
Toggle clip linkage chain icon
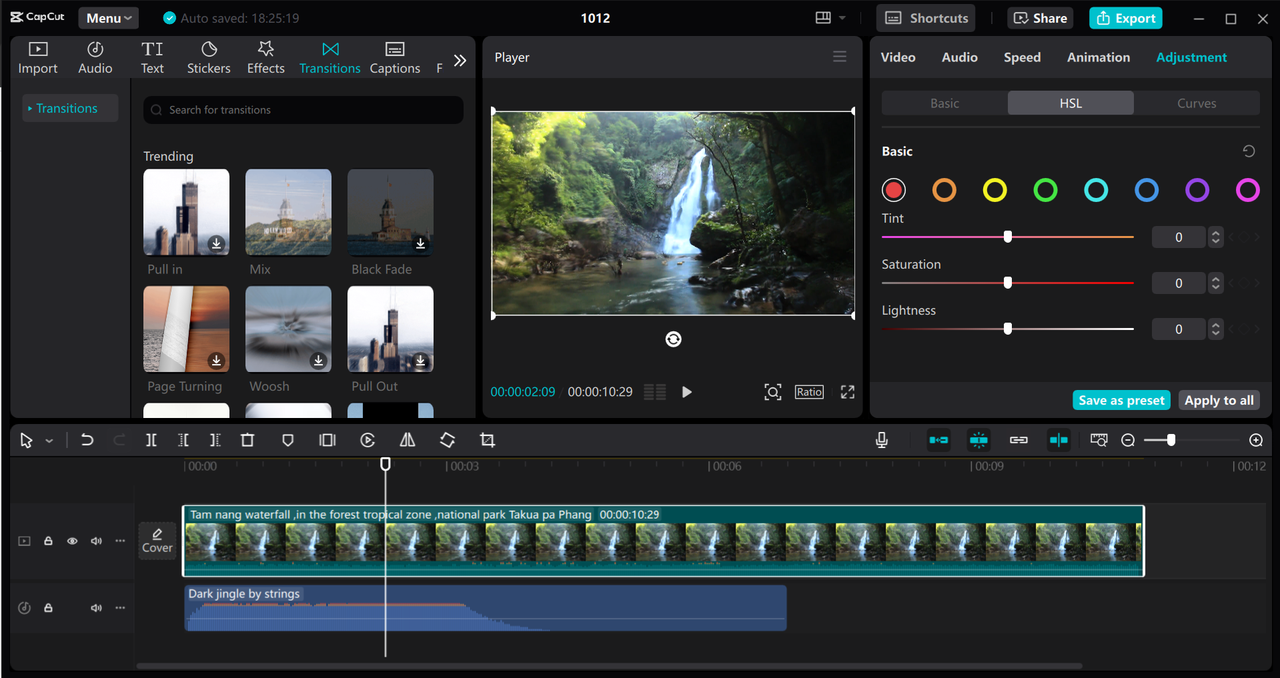point(1019,440)
